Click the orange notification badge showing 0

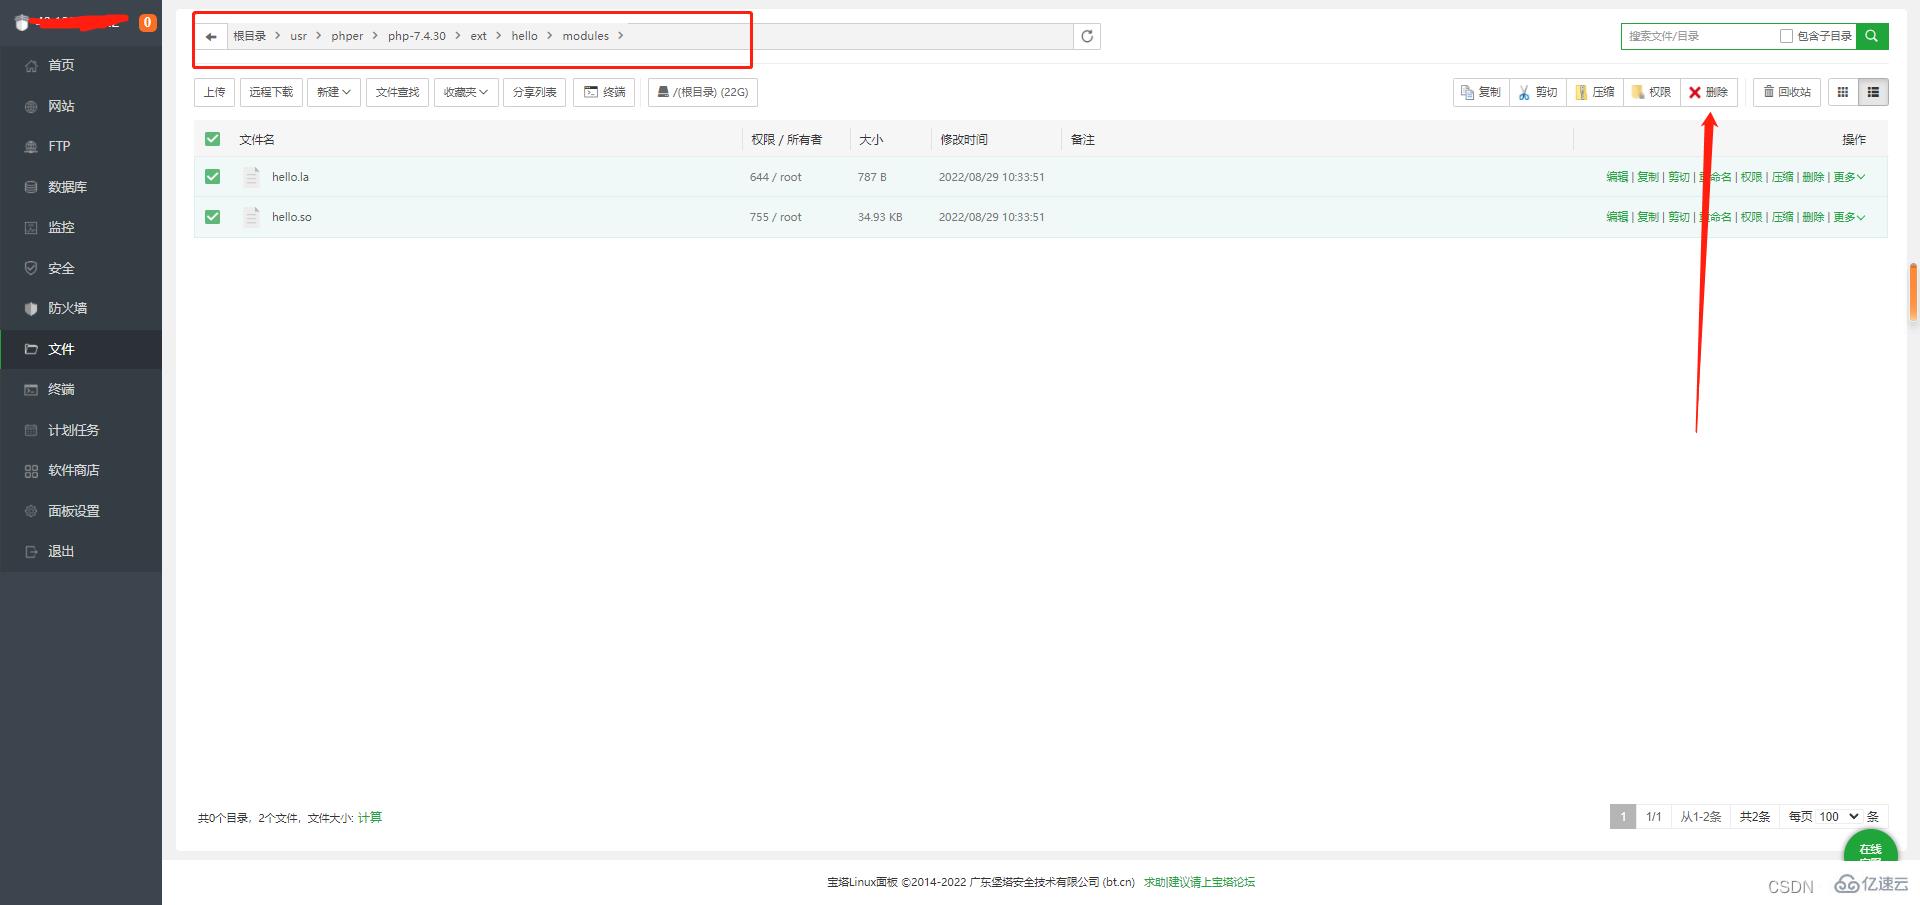[x=148, y=22]
